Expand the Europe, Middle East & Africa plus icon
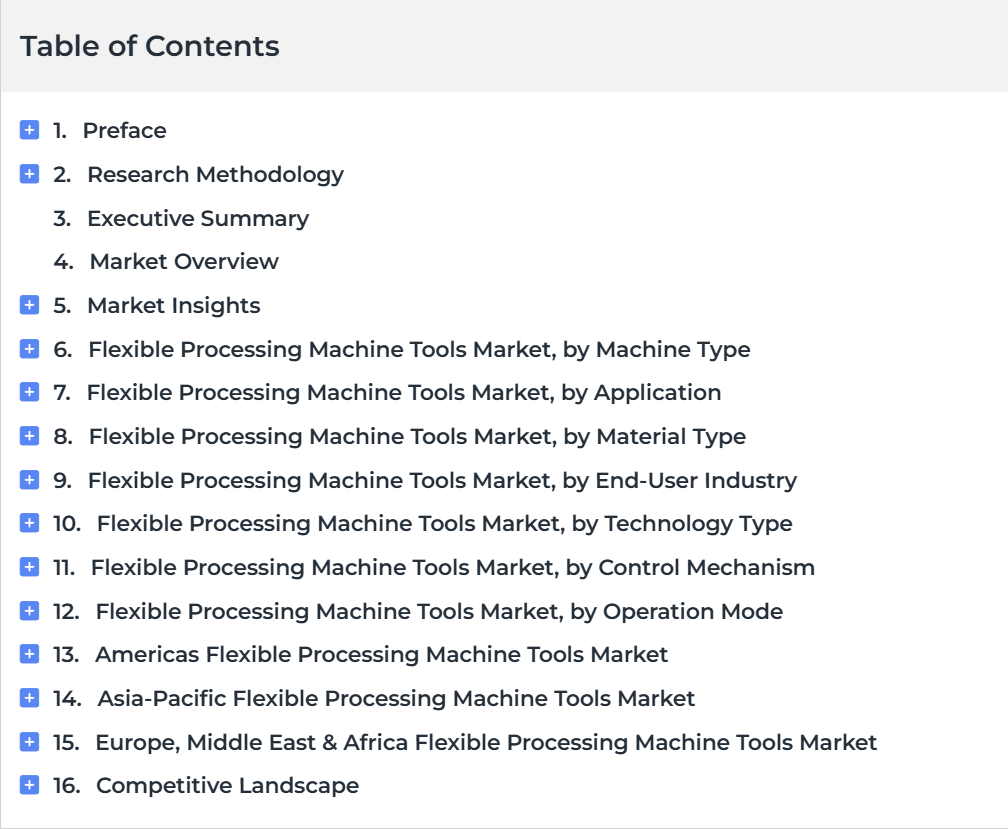The width and height of the screenshot is (1008, 829). click(x=30, y=742)
